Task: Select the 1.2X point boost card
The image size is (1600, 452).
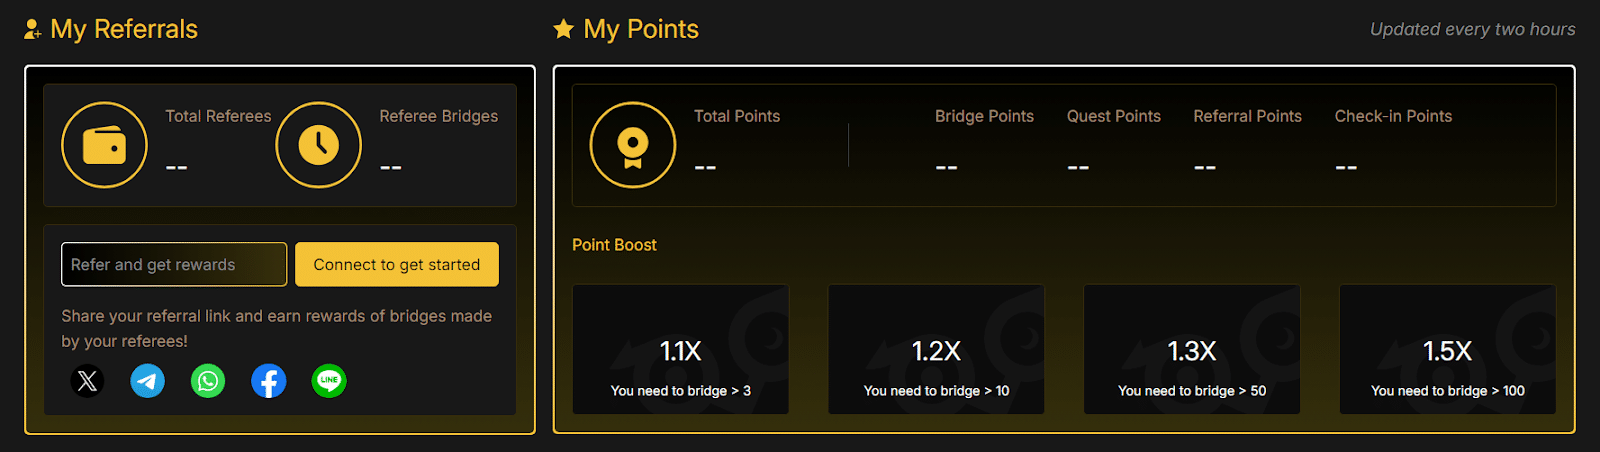Action: (x=937, y=349)
